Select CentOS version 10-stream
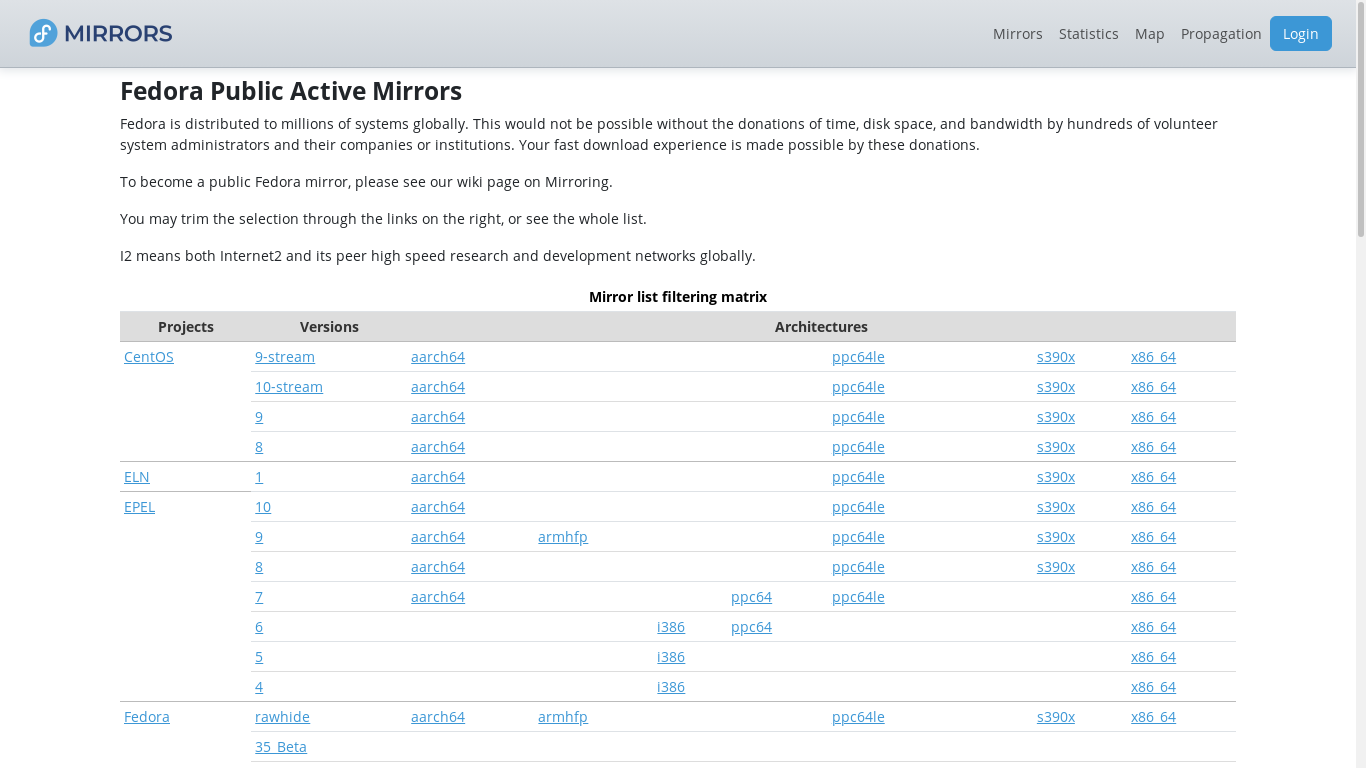Viewport: 1366px width, 768px height. coord(289,387)
